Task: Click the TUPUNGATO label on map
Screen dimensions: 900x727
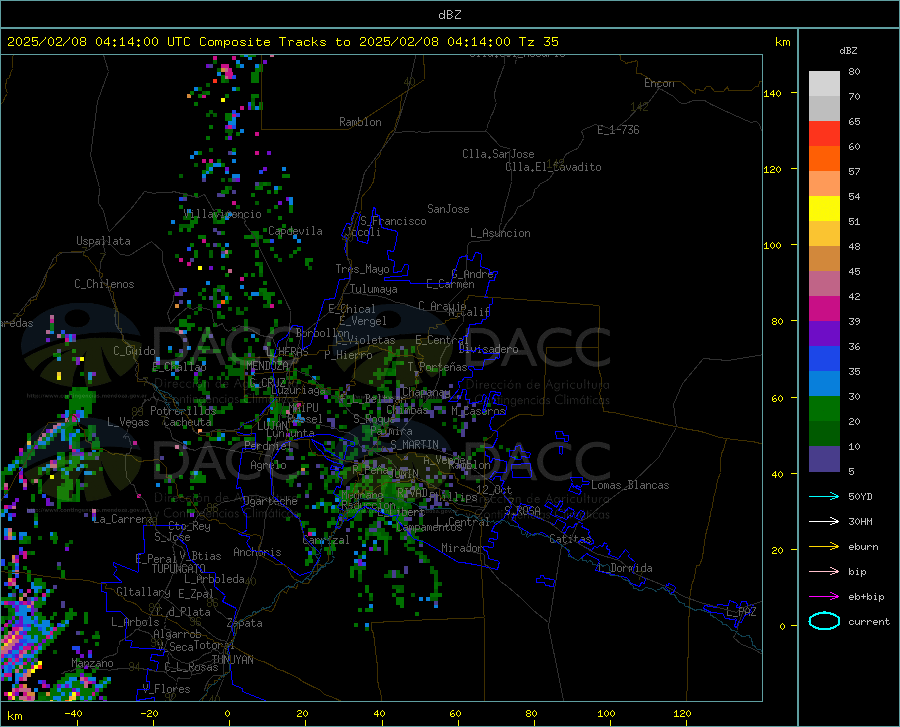Action: coord(179,569)
